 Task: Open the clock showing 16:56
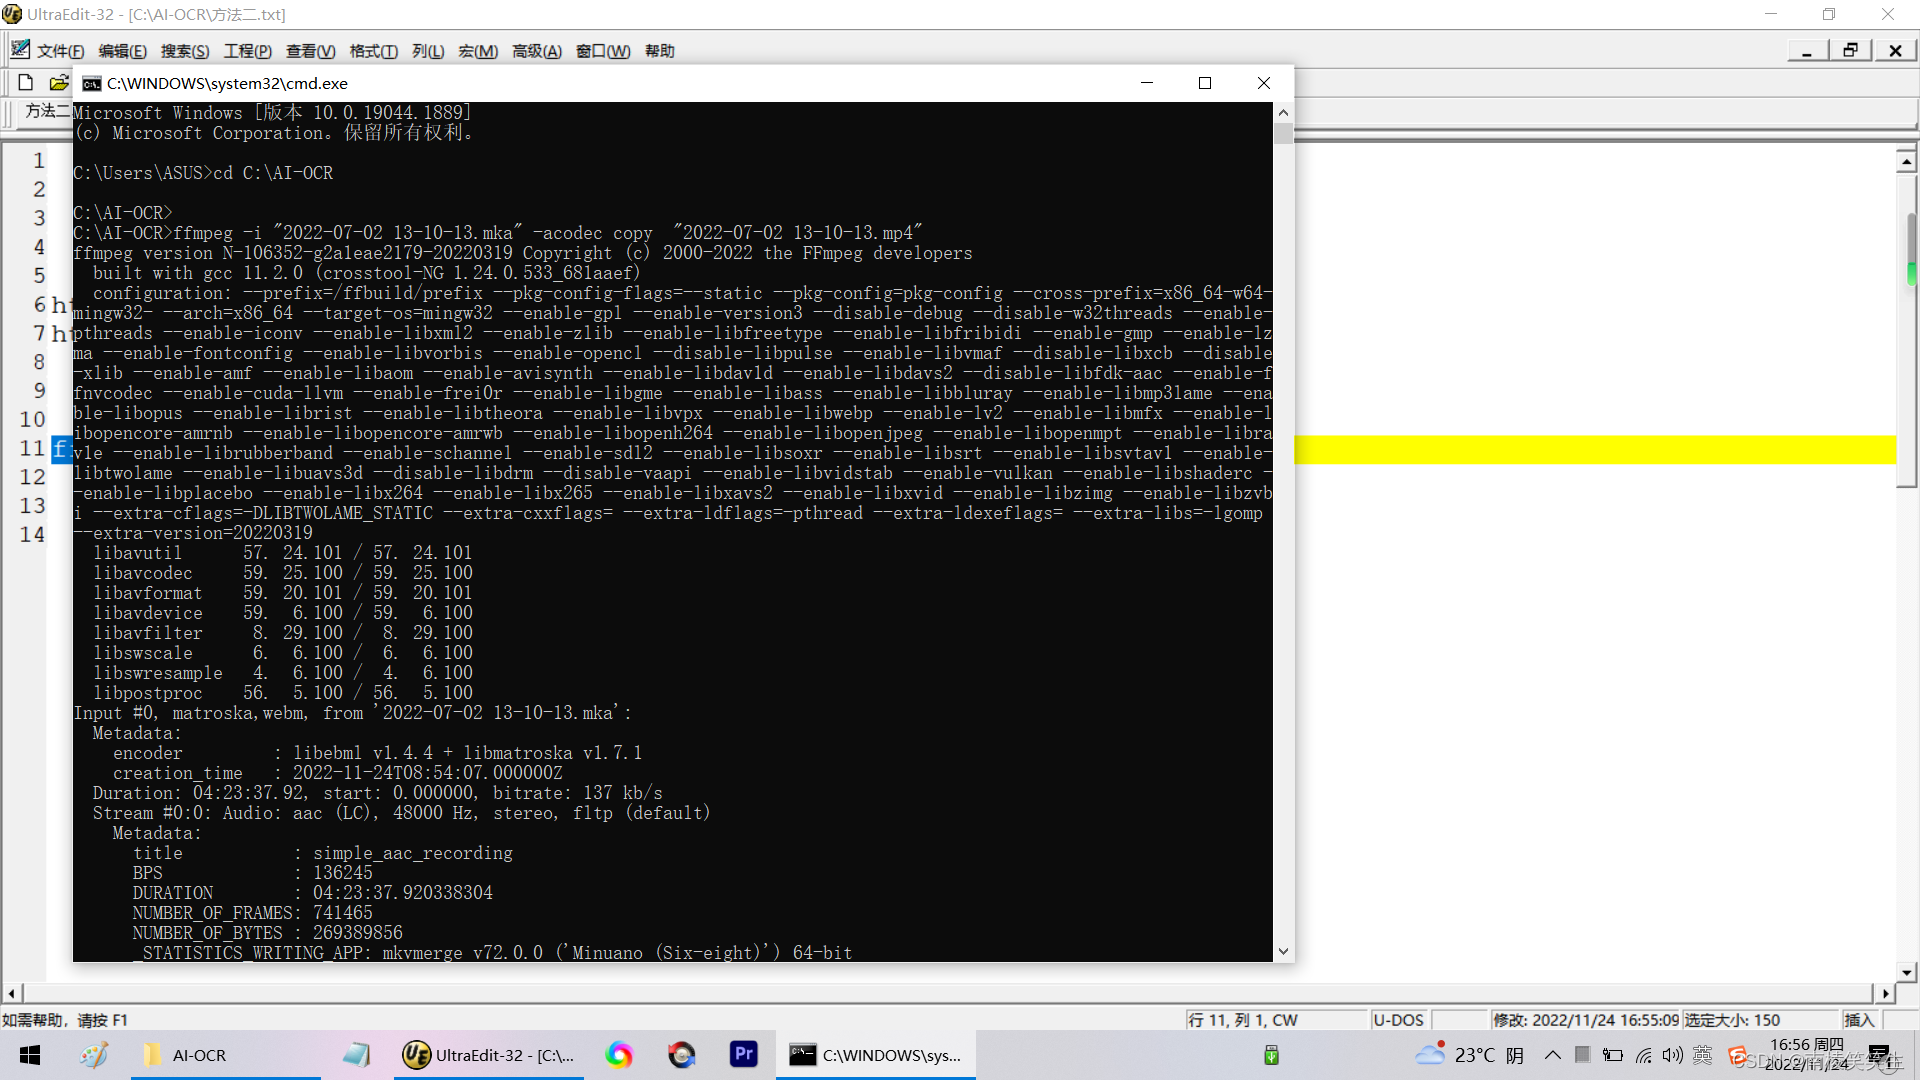pyautogui.click(x=1806, y=1054)
